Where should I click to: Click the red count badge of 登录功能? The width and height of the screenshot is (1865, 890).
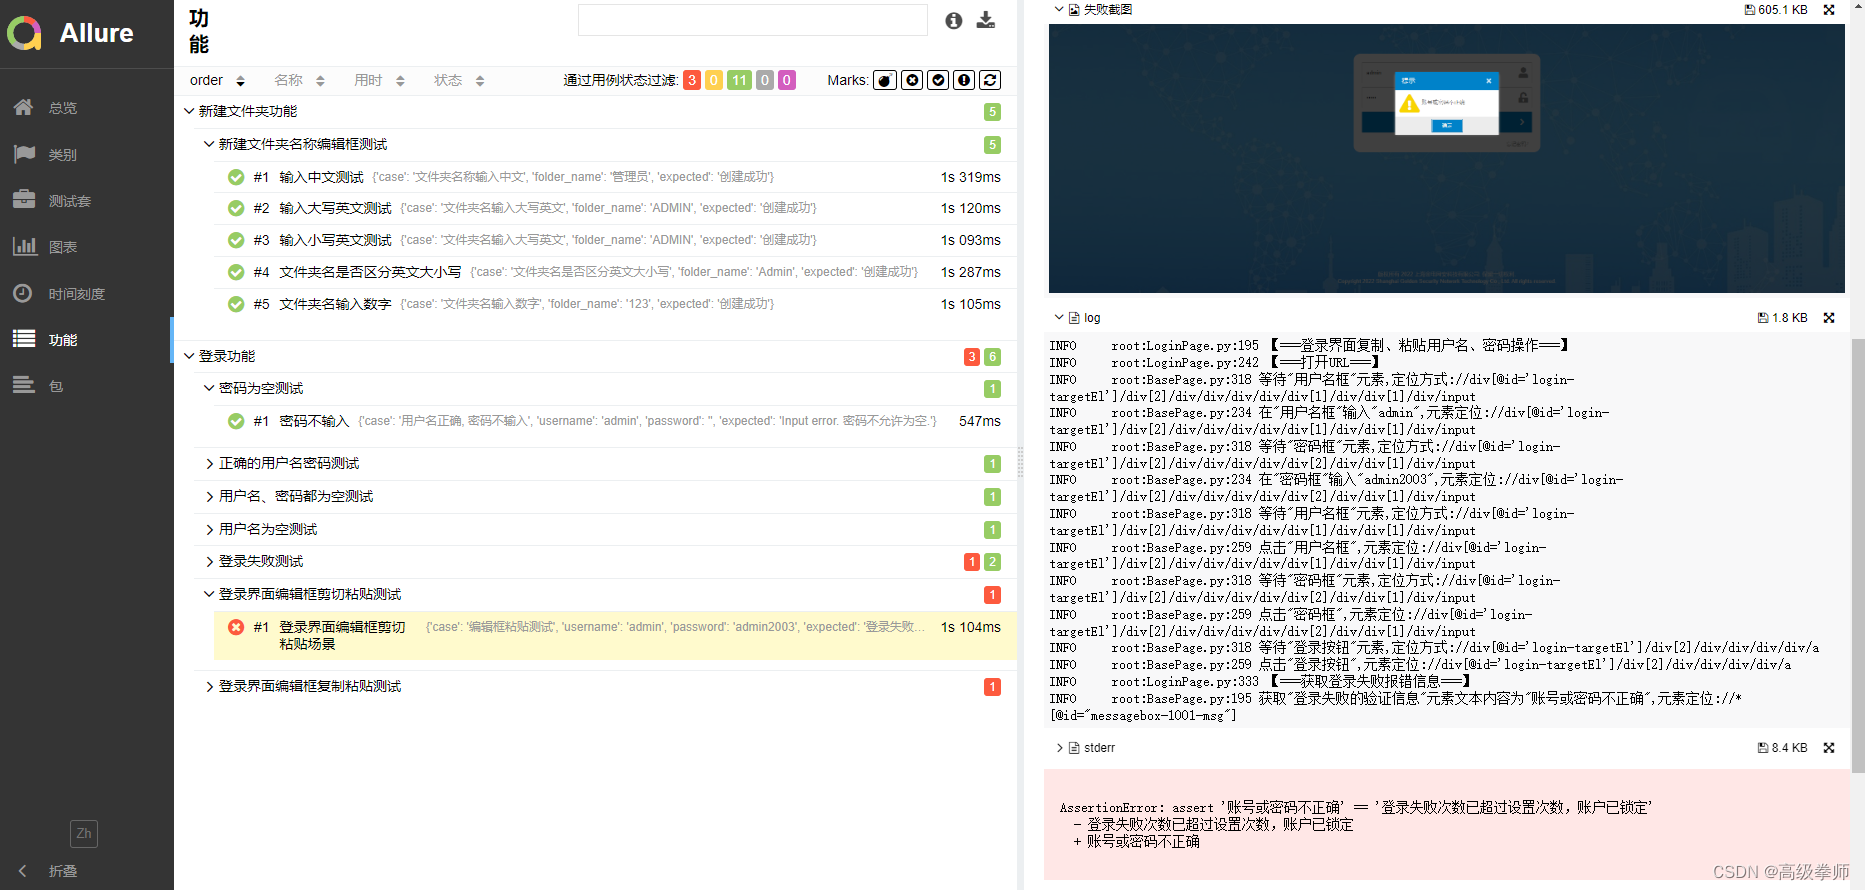971,357
